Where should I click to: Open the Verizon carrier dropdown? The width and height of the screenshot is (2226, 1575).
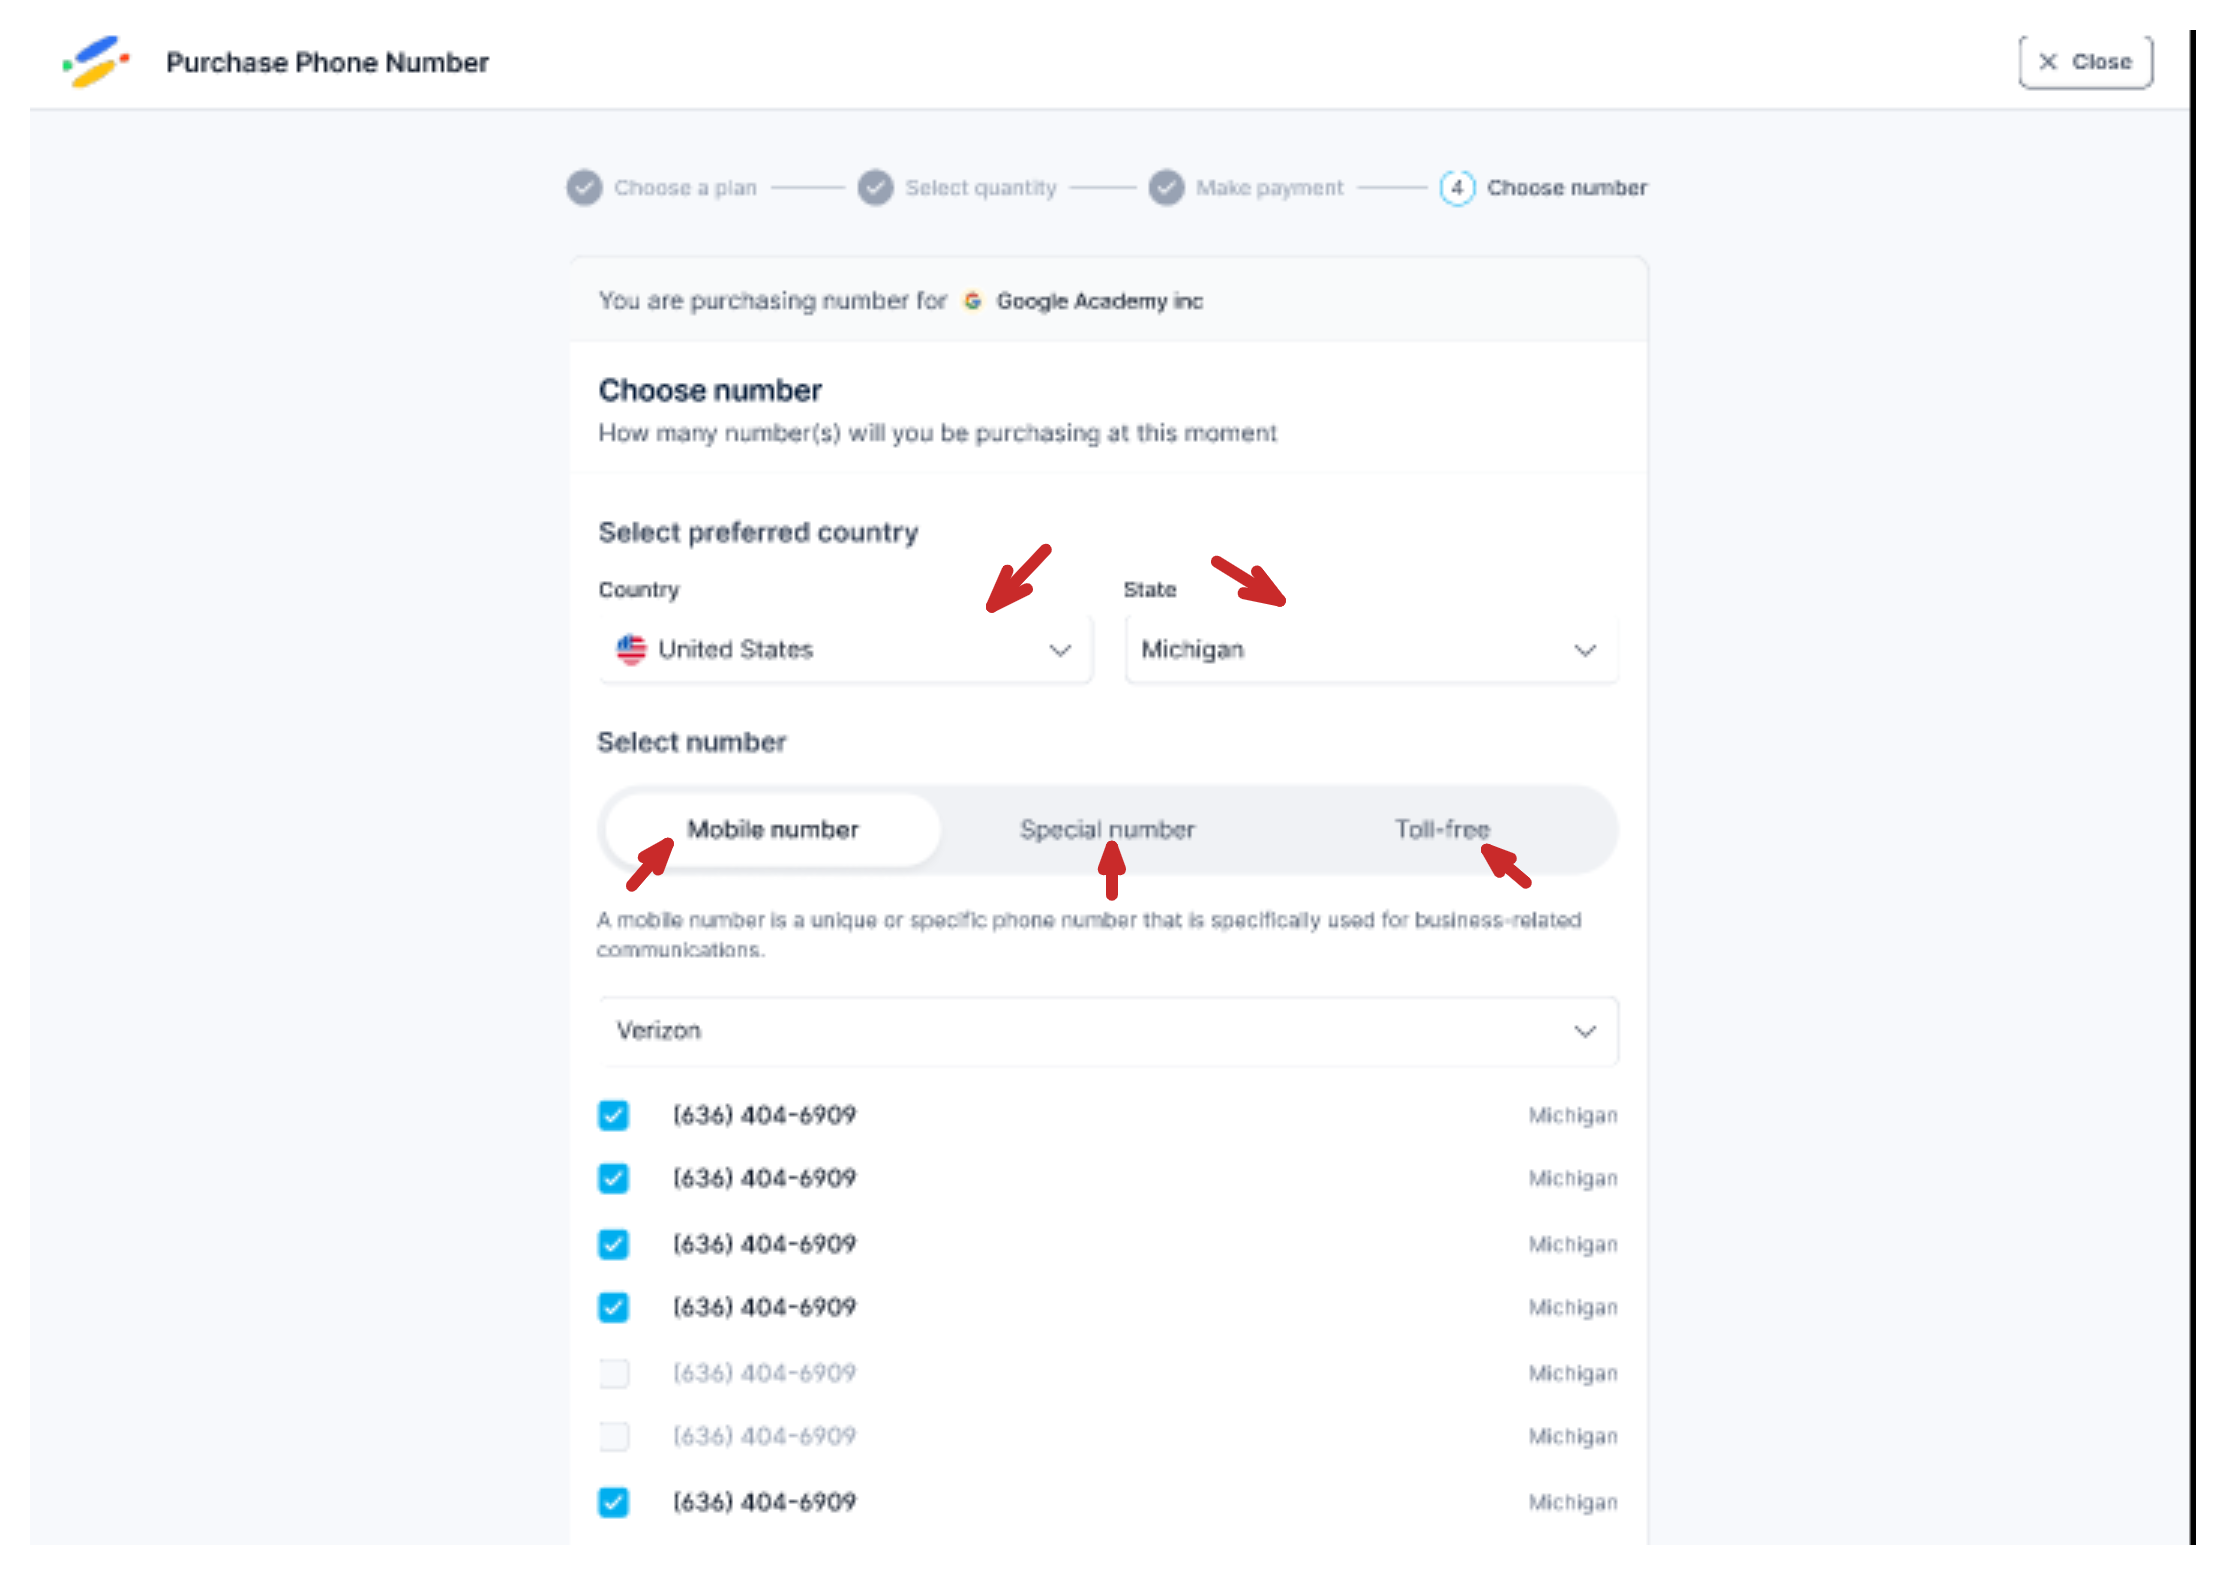(1107, 1031)
